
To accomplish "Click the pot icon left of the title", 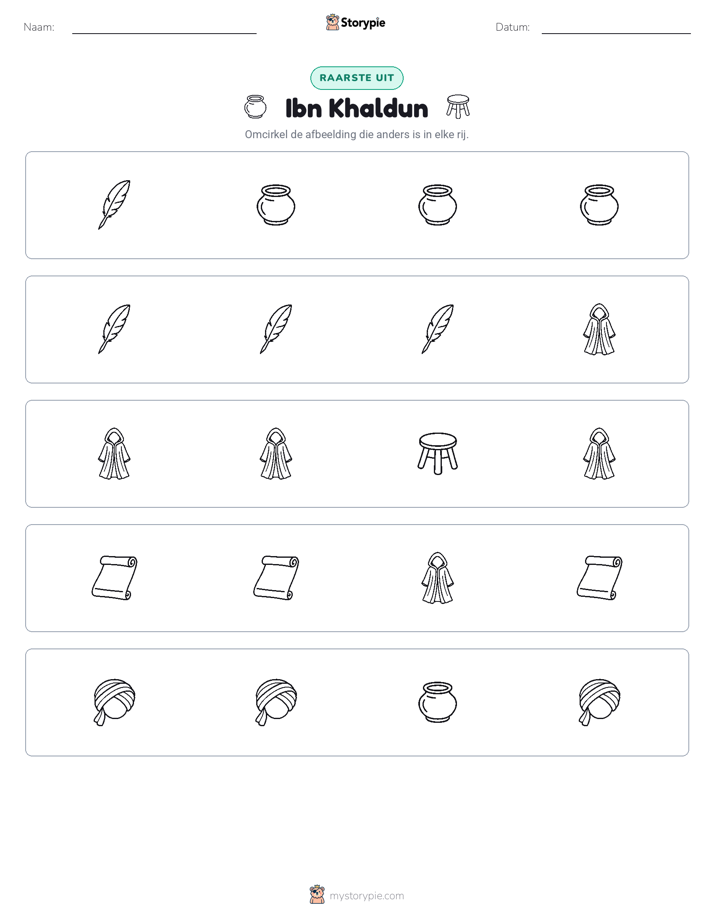I will click(255, 107).
